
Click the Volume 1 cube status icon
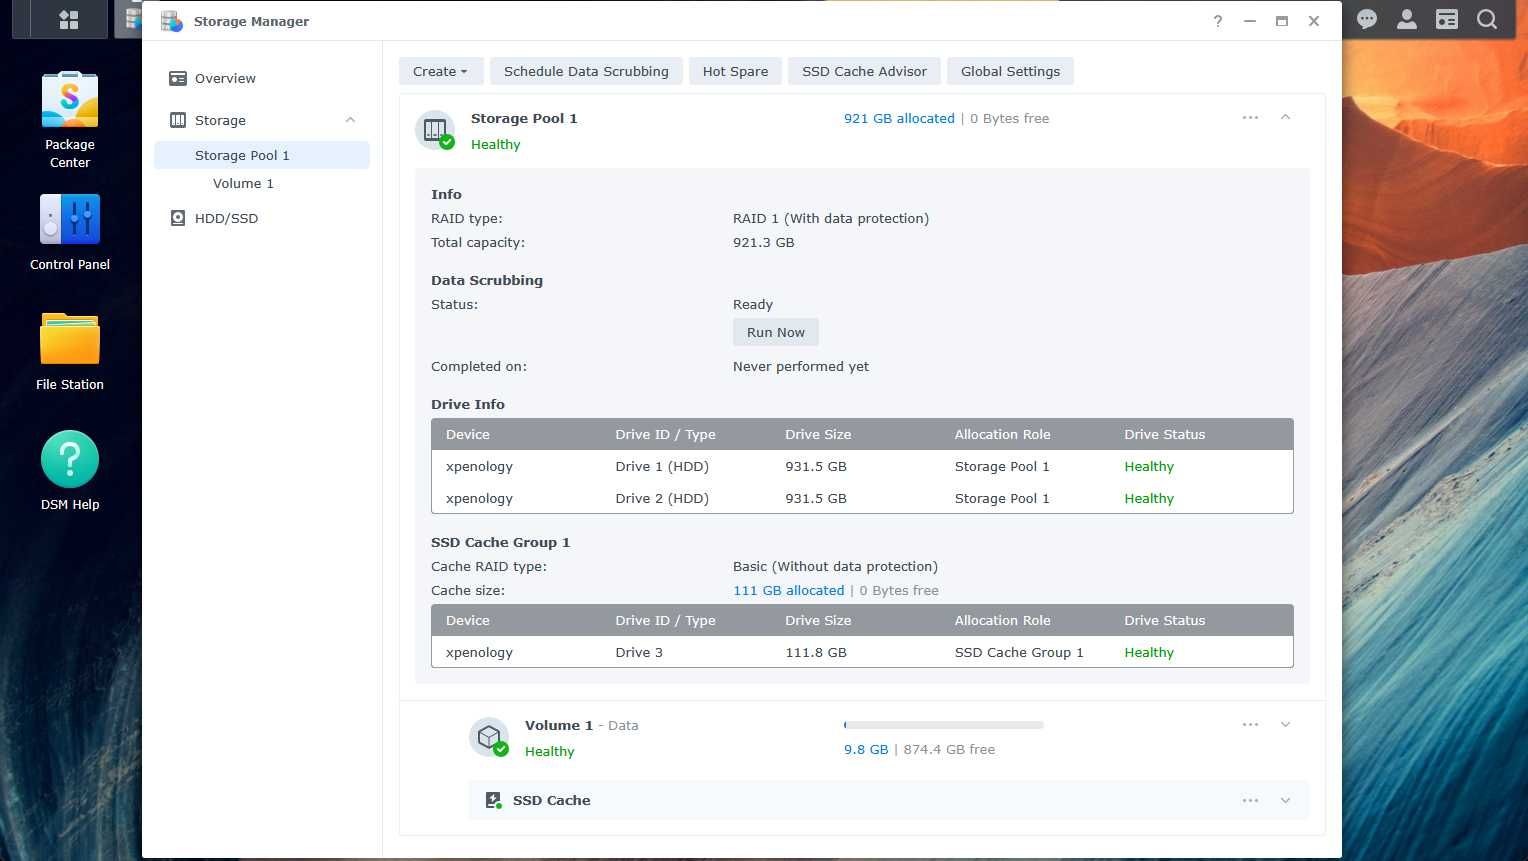coord(489,737)
